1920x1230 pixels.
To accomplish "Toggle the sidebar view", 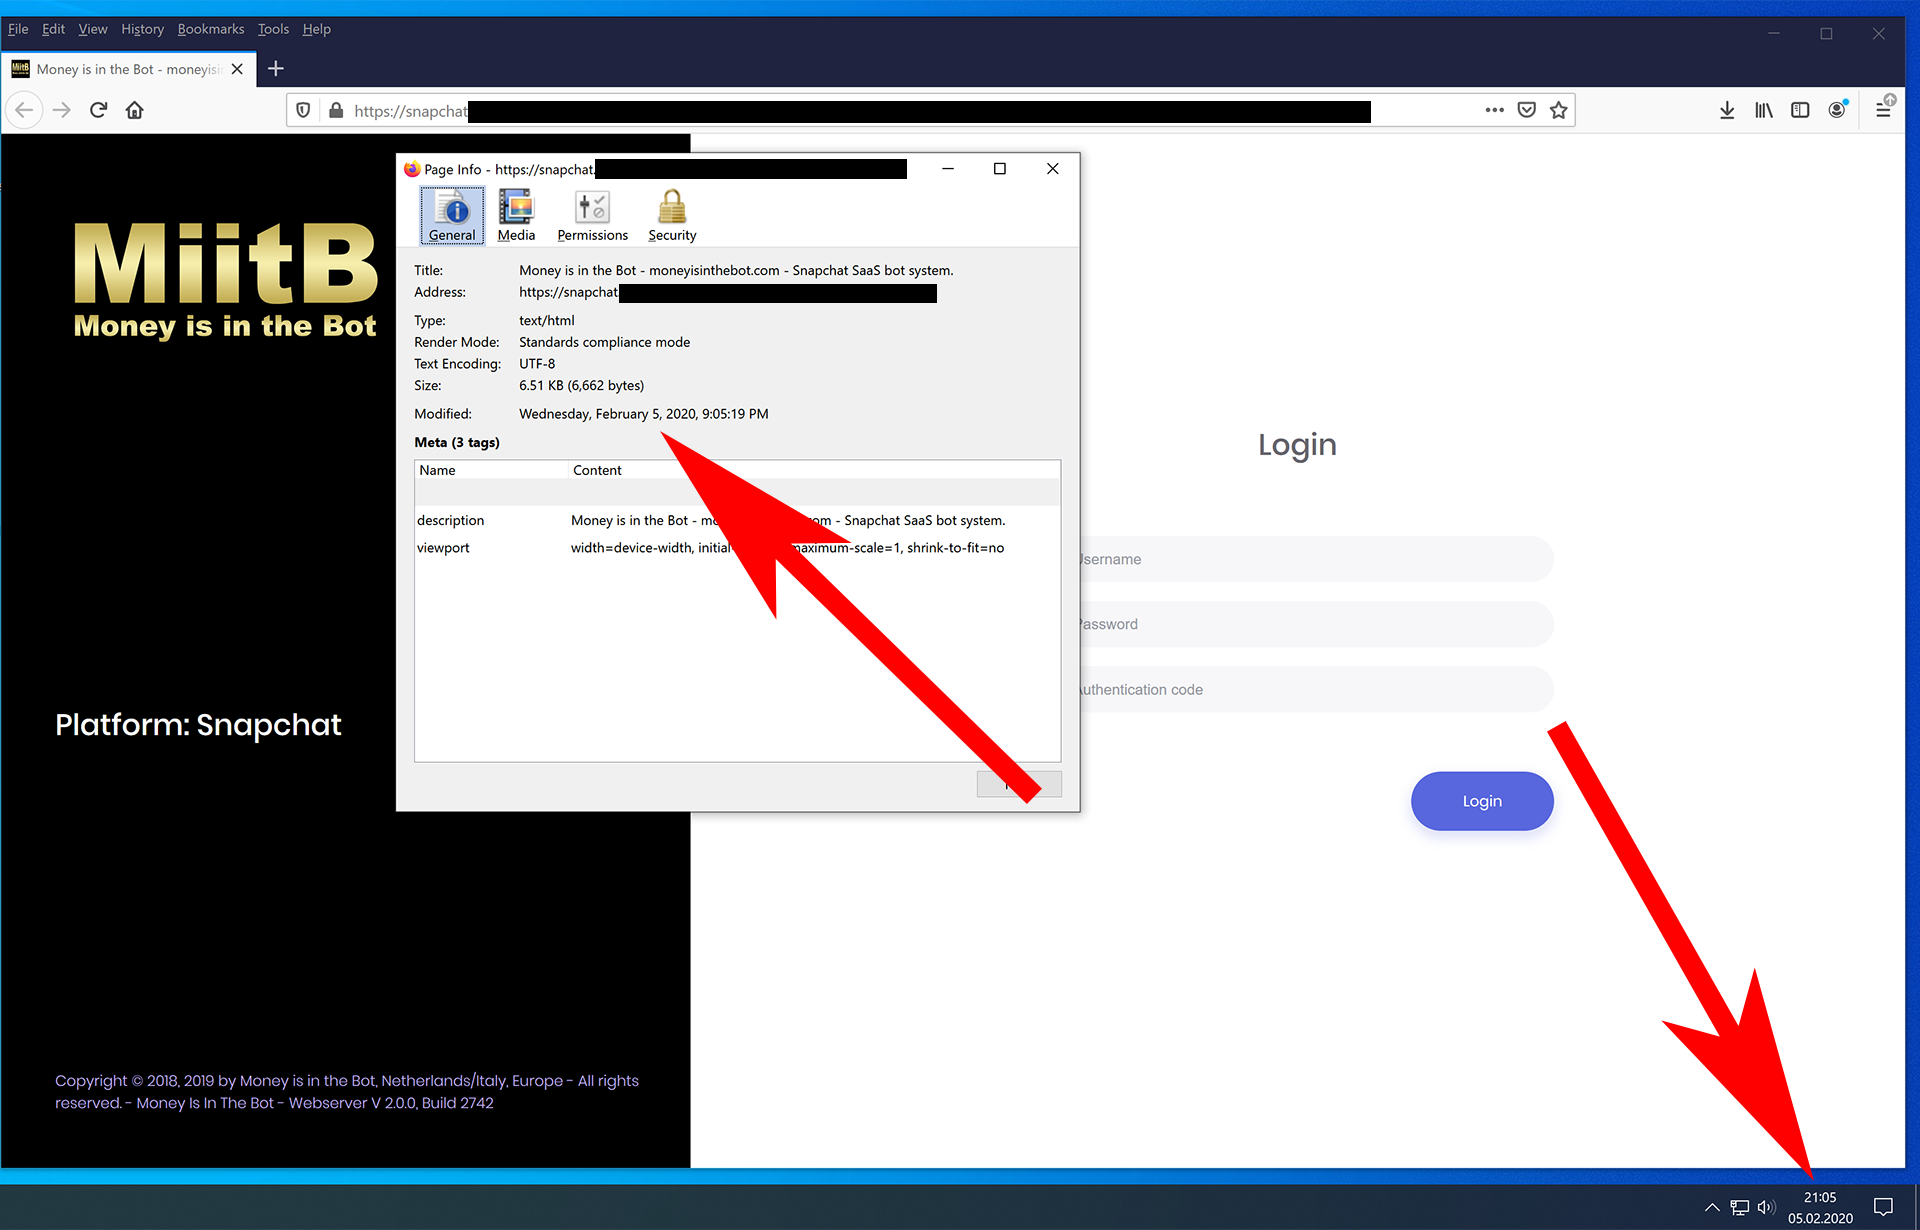I will (1800, 110).
